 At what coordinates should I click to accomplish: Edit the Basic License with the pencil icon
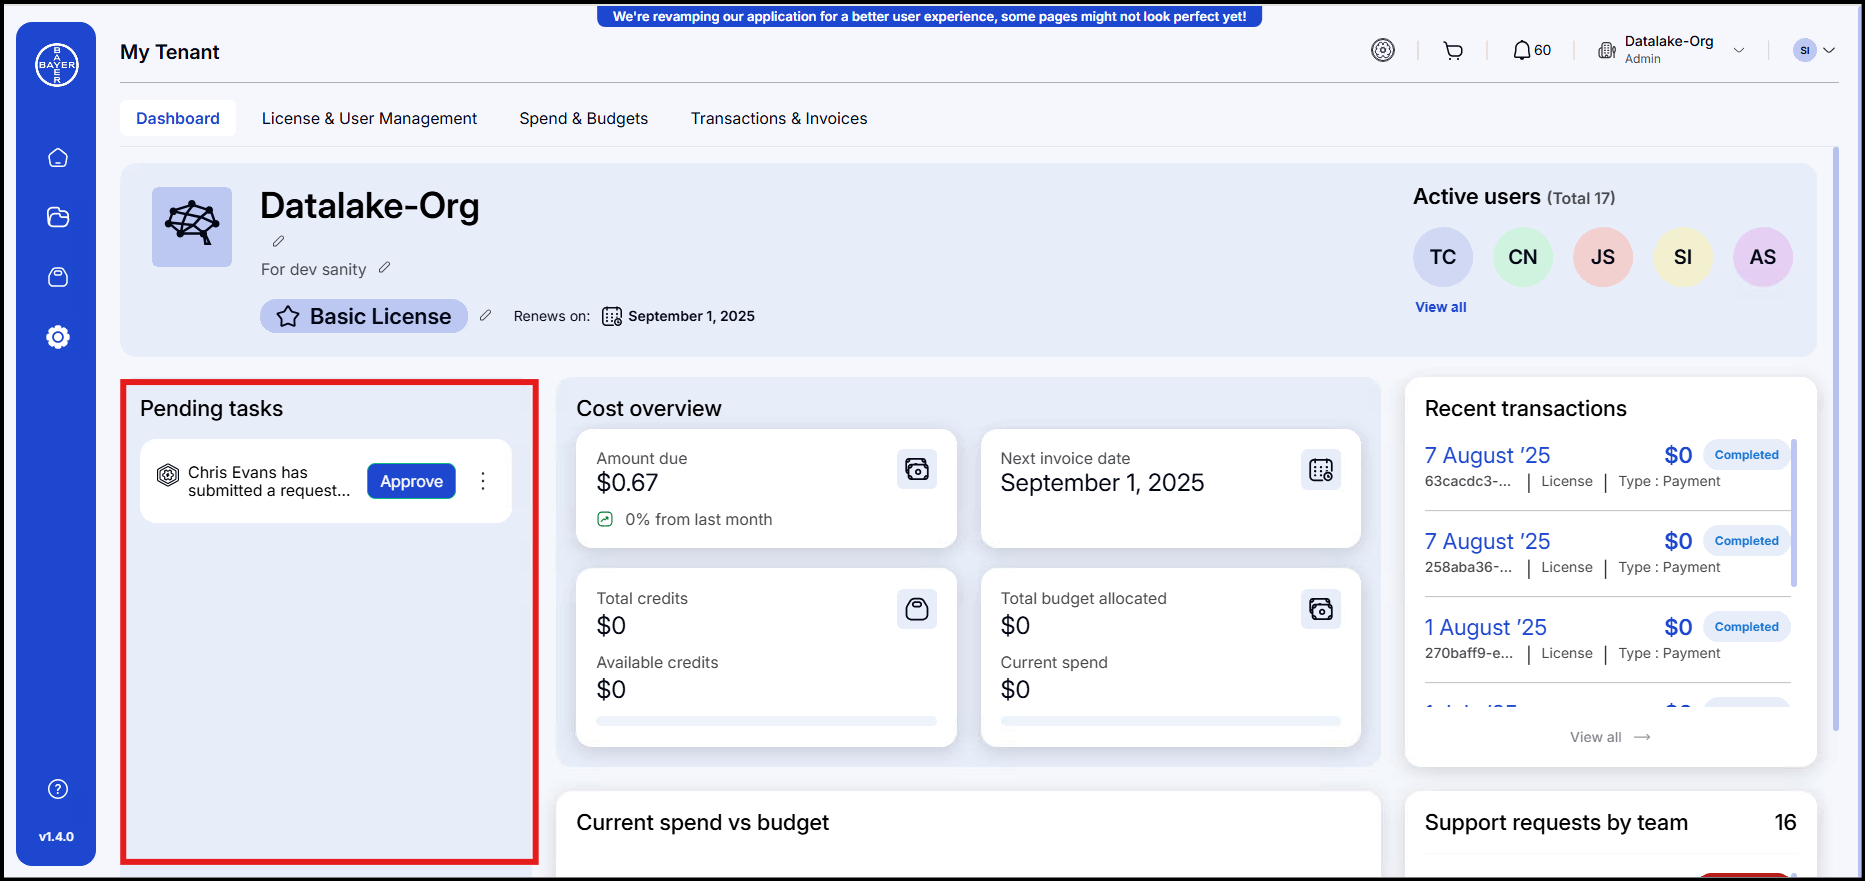tap(486, 315)
